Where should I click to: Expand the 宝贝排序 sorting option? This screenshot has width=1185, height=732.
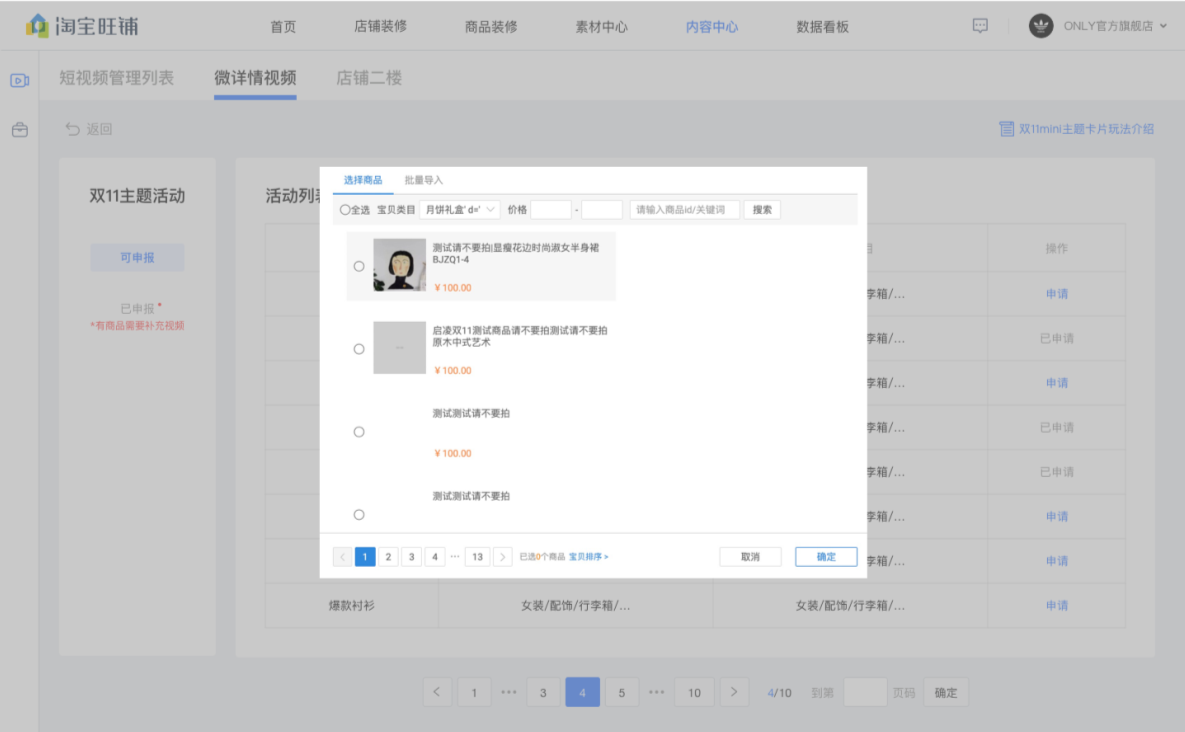tap(588, 557)
